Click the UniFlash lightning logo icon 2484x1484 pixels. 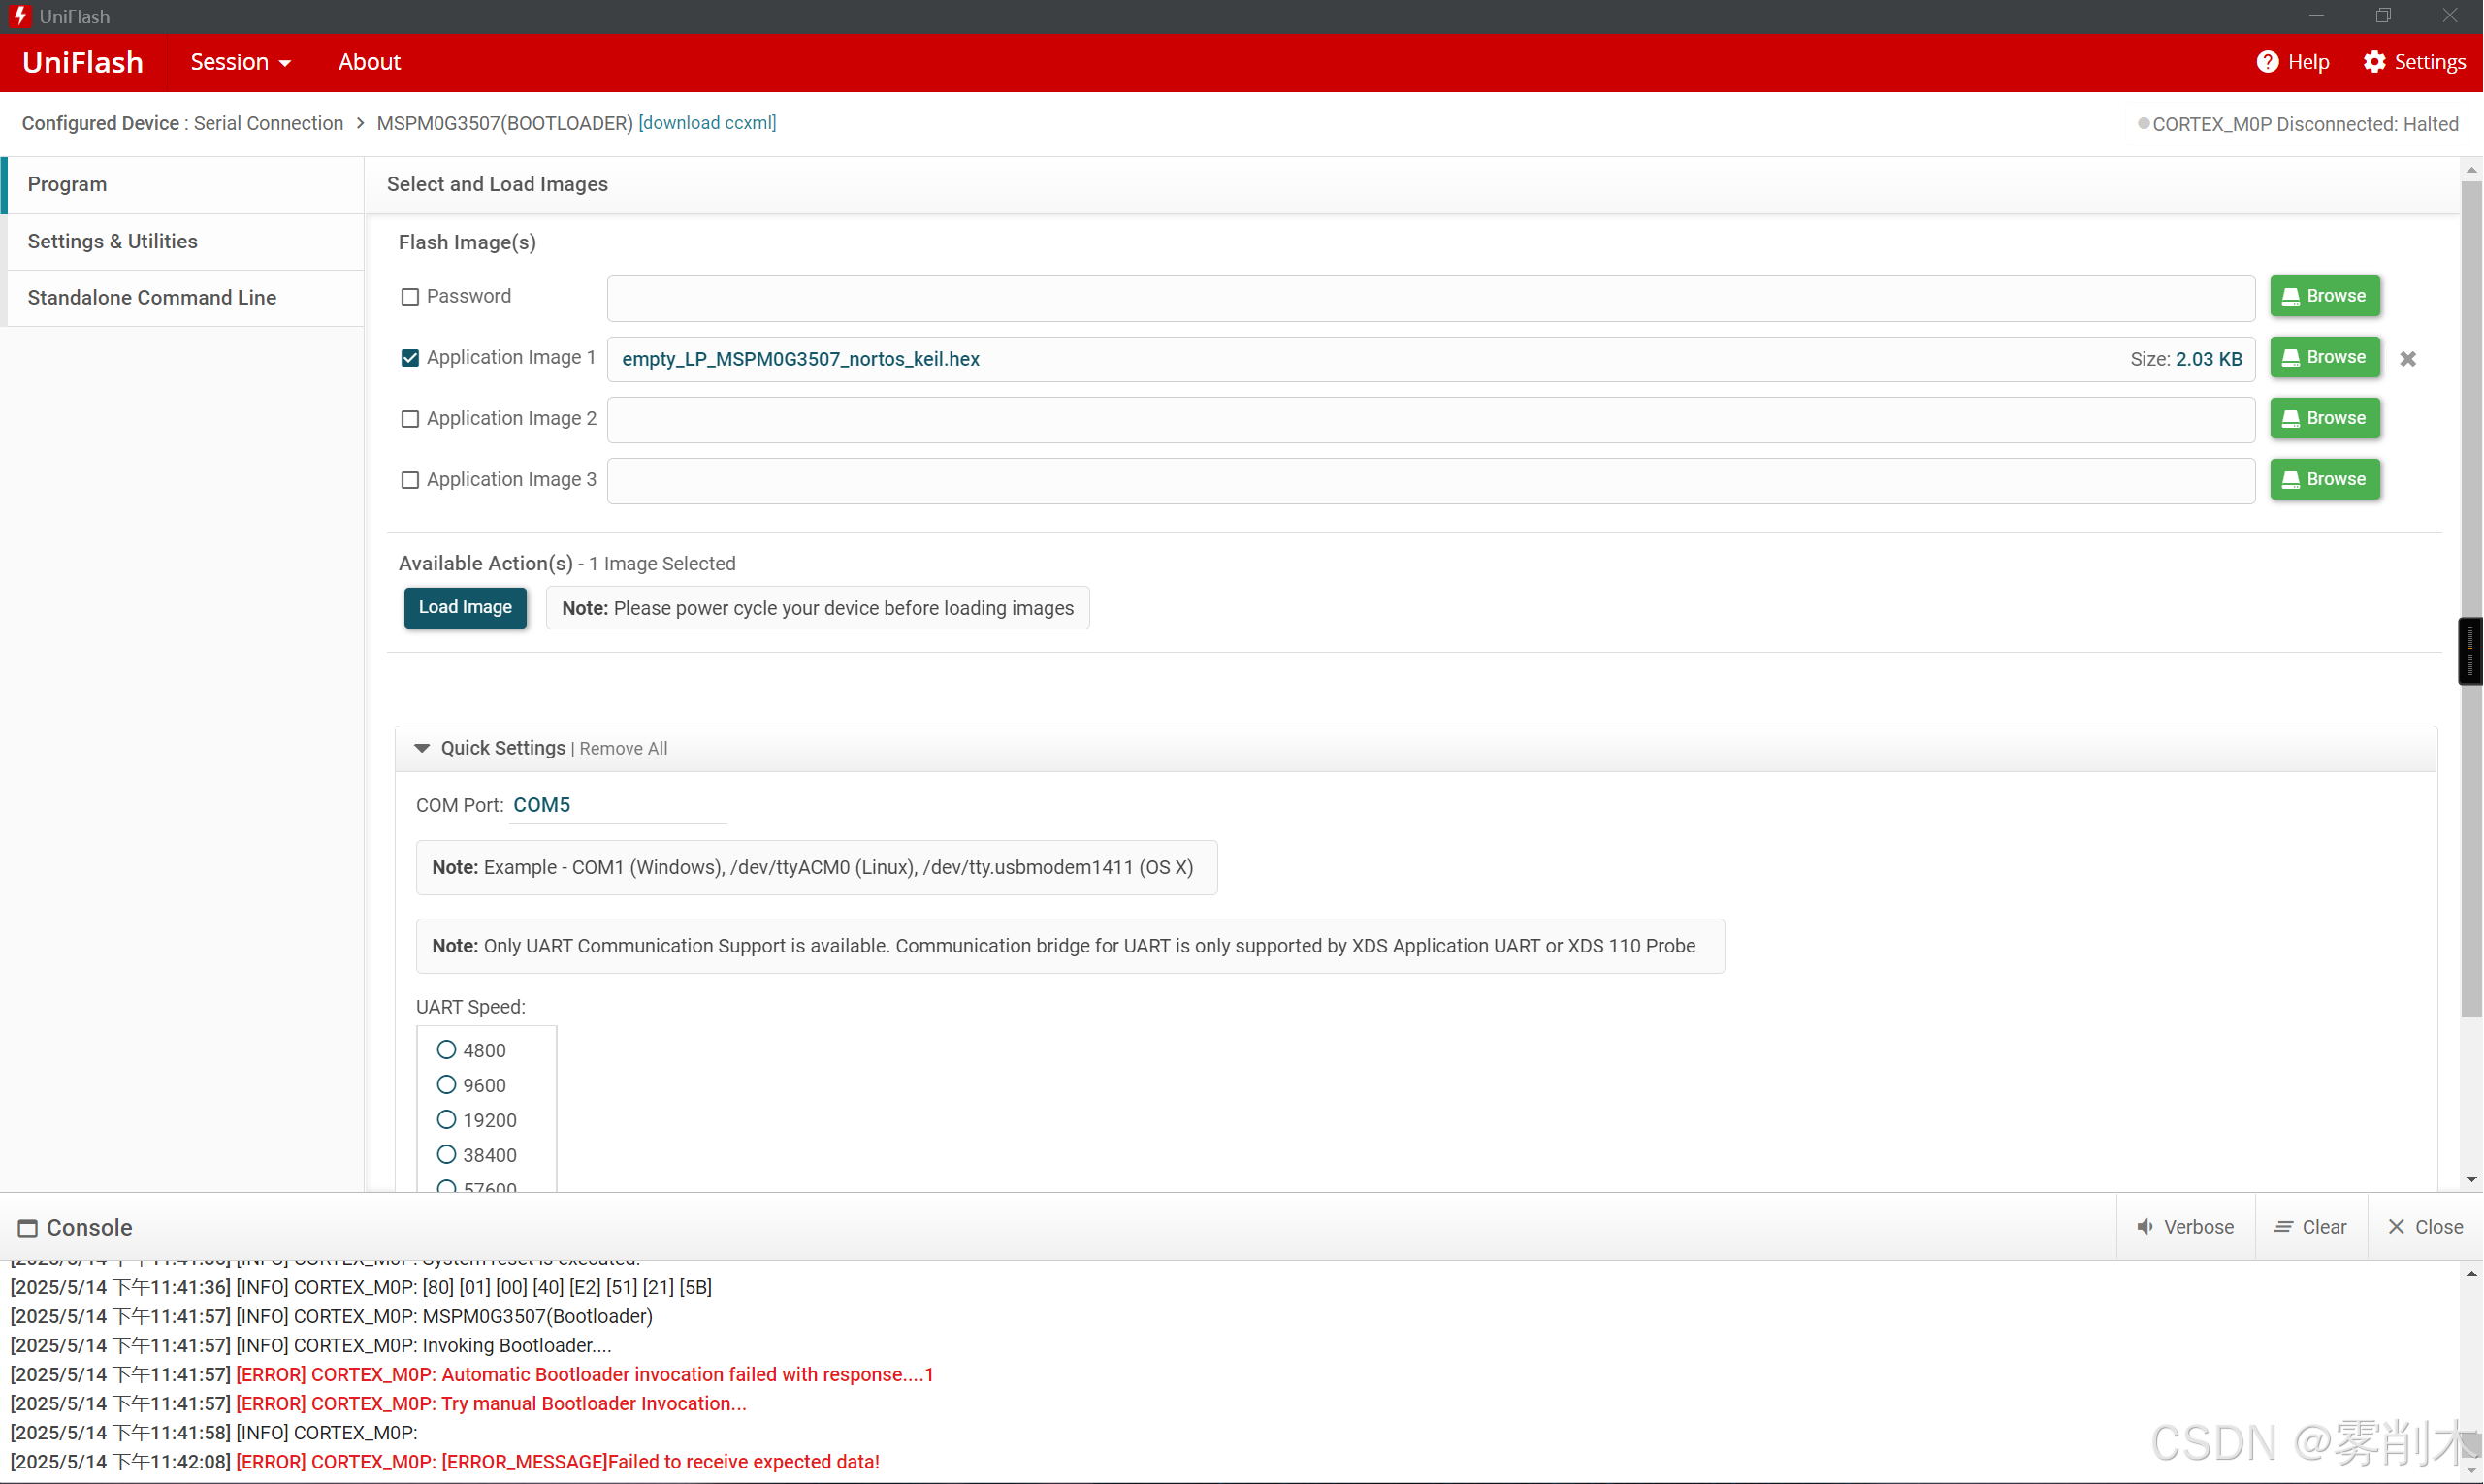pos(19,16)
